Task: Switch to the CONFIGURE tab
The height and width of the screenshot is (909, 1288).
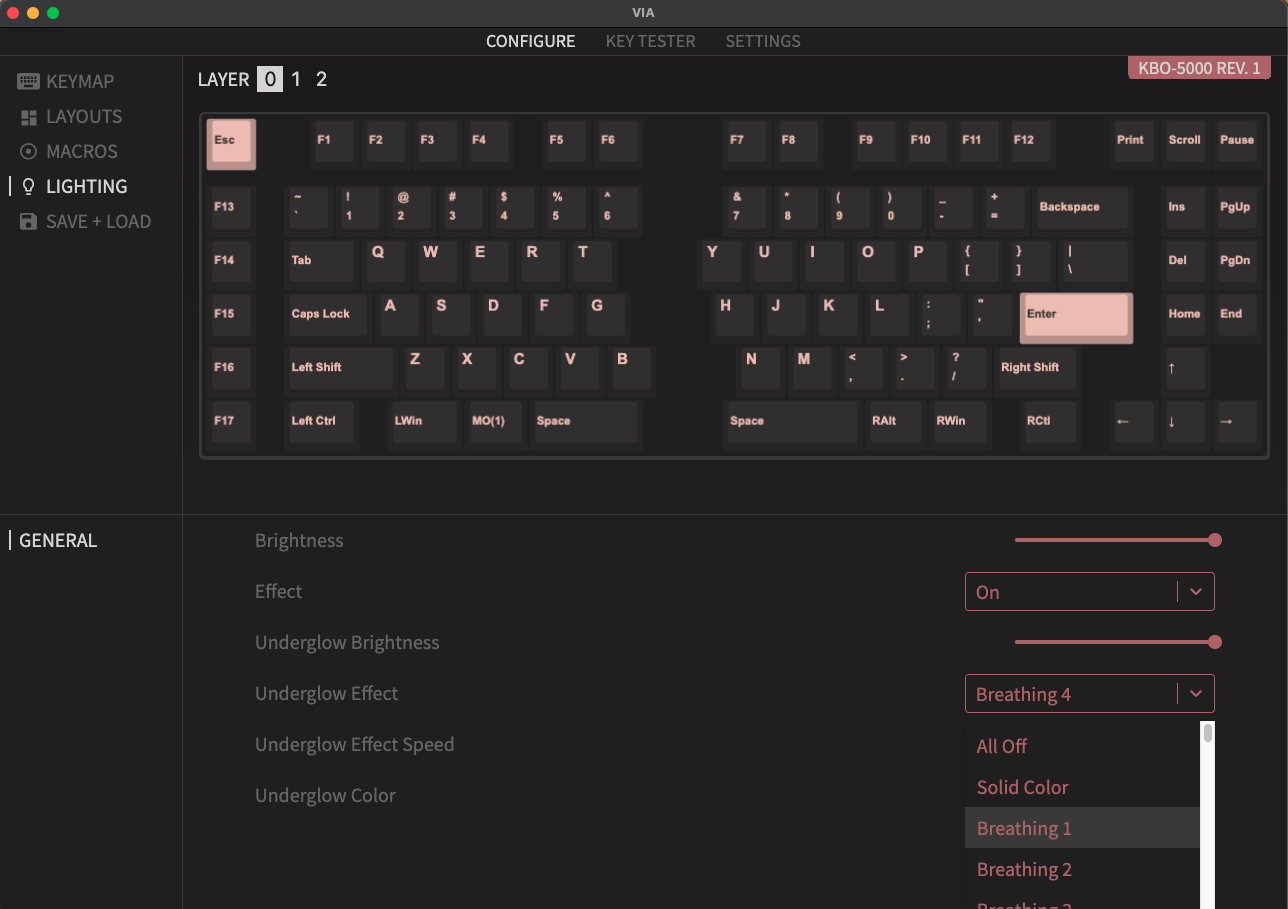Action: point(531,41)
